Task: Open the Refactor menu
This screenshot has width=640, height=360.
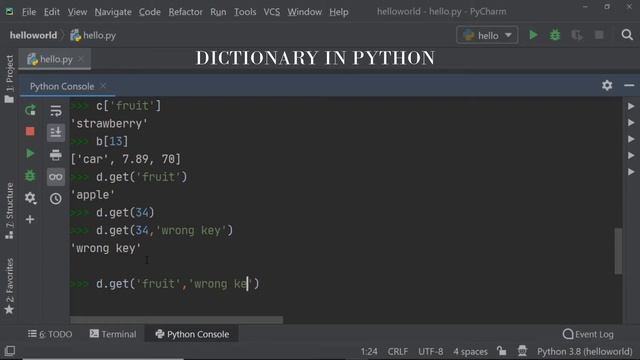Action: pos(185,12)
